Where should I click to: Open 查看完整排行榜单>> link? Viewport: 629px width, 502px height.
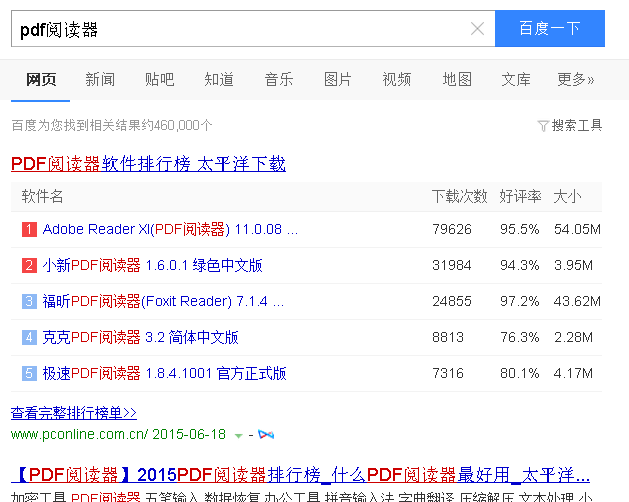74,413
